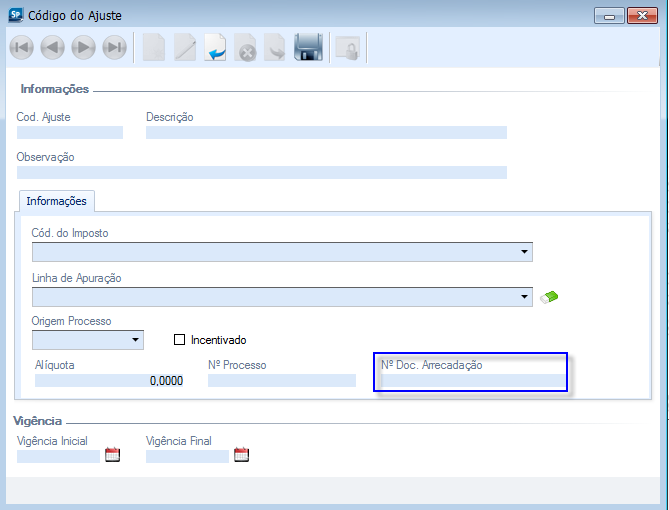Screen dimensions: 669x510
Task: Click the Descrição input field
Action: point(326,132)
